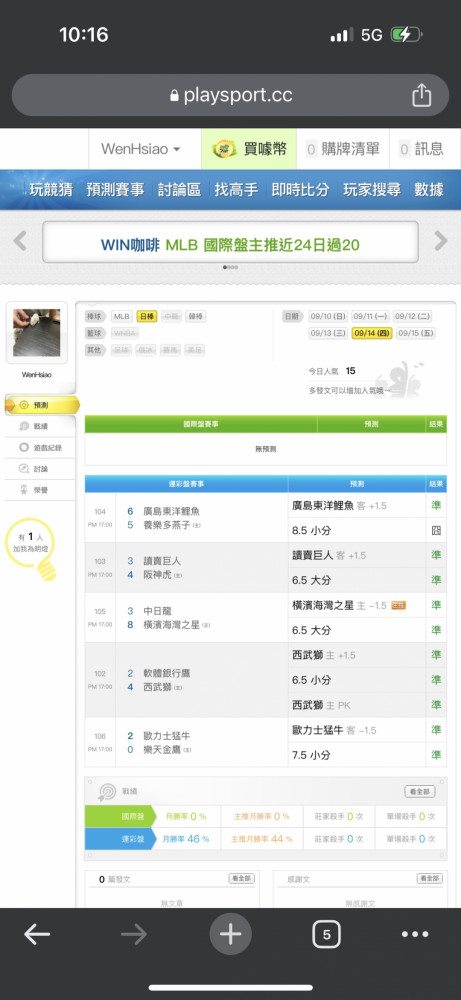461x1000 pixels.
Task: Show previous banner with left arrow
Action: click(20, 241)
